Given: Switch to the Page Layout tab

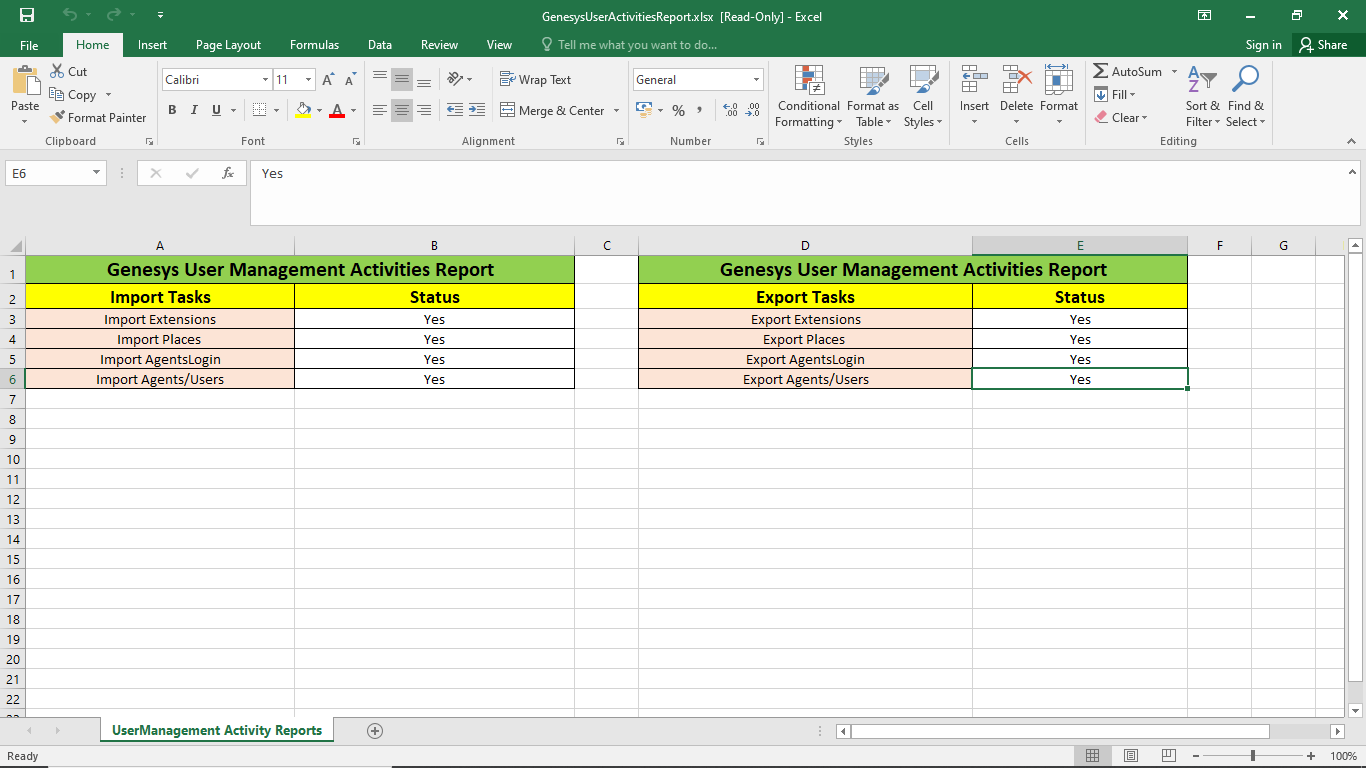Looking at the screenshot, I should pyautogui.click(x=228, y=45).
